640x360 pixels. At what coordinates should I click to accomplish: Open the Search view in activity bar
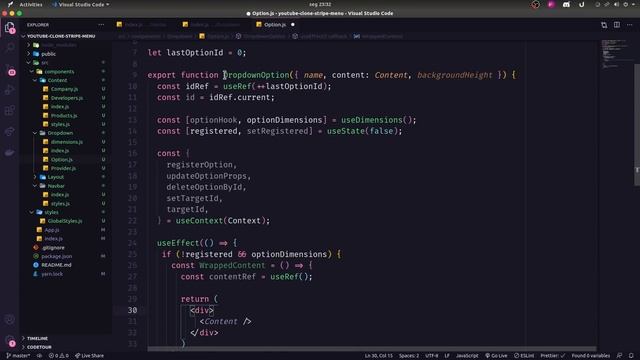pos(9,48)
